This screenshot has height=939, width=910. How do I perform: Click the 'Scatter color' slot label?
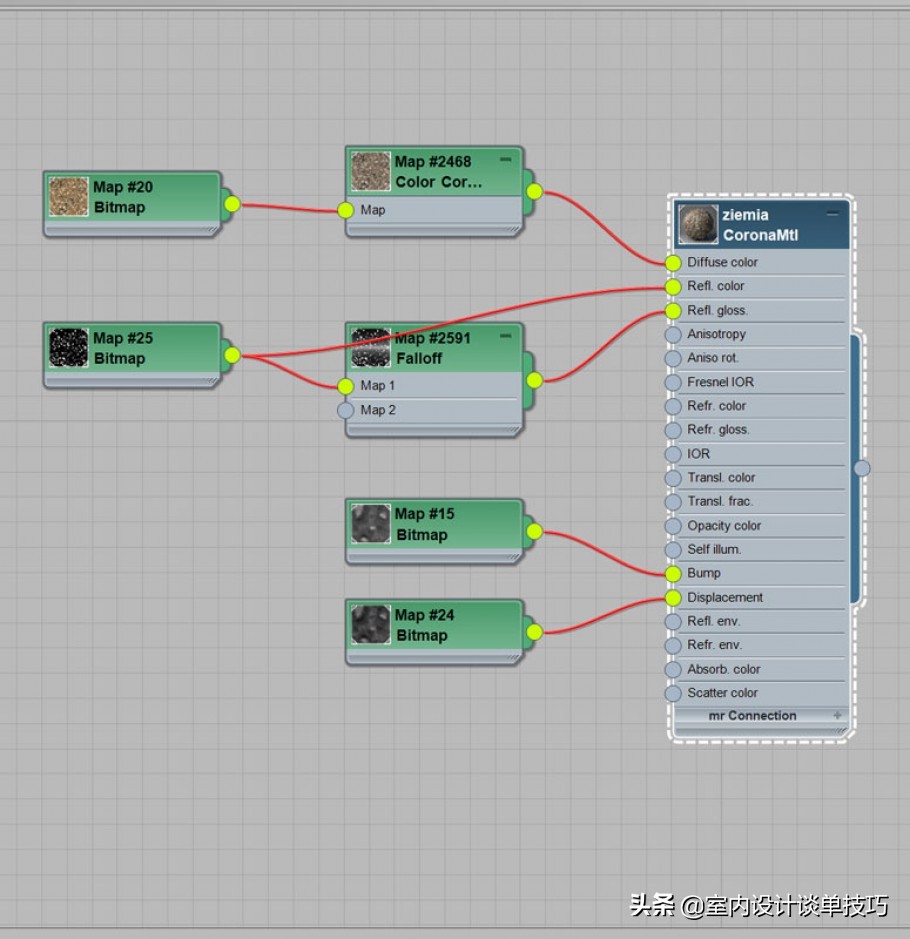[723, 693]
